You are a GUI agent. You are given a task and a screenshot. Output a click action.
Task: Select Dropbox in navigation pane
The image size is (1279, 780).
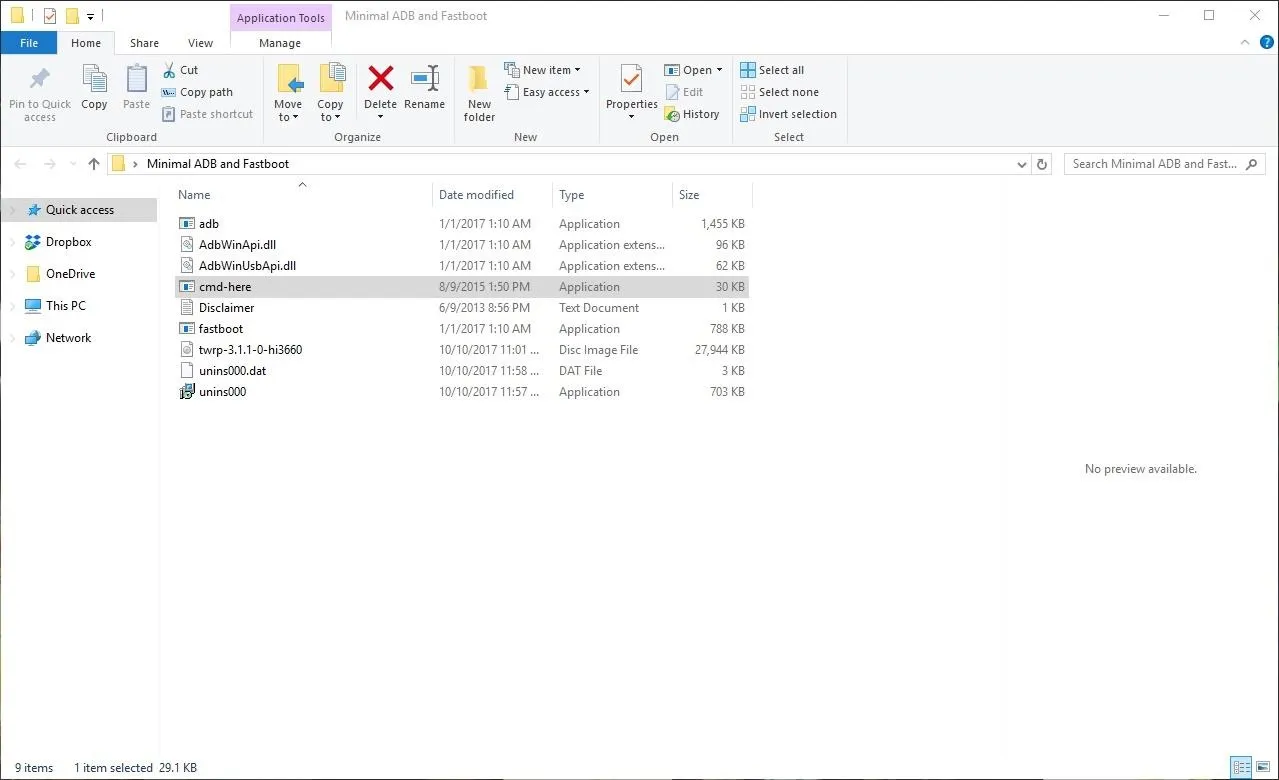(x=69, y=242)
